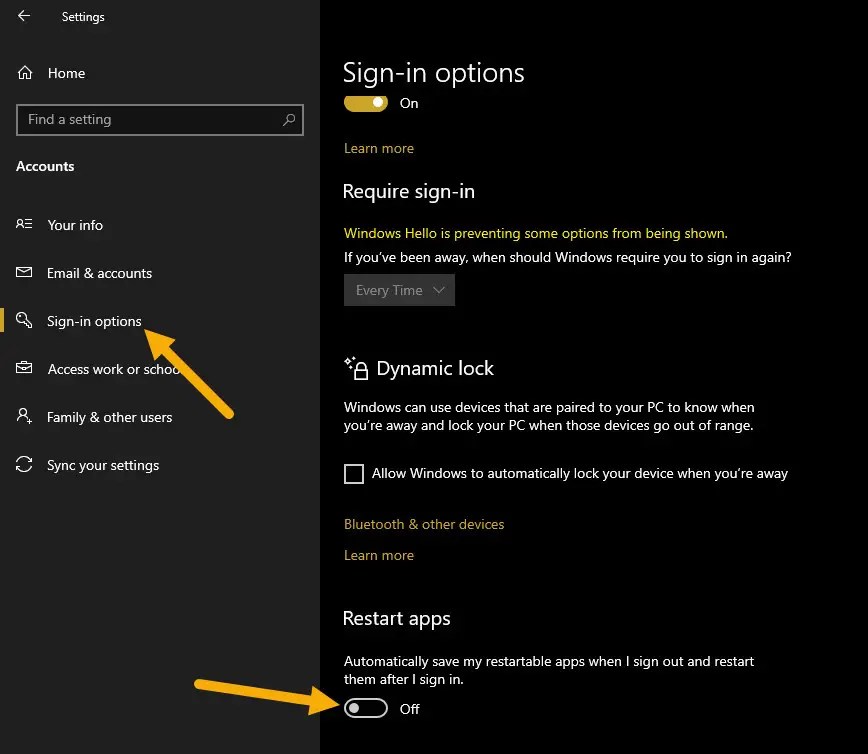
Task: Click the "If you've been away" question text
Action: click(x=567, y=257)
